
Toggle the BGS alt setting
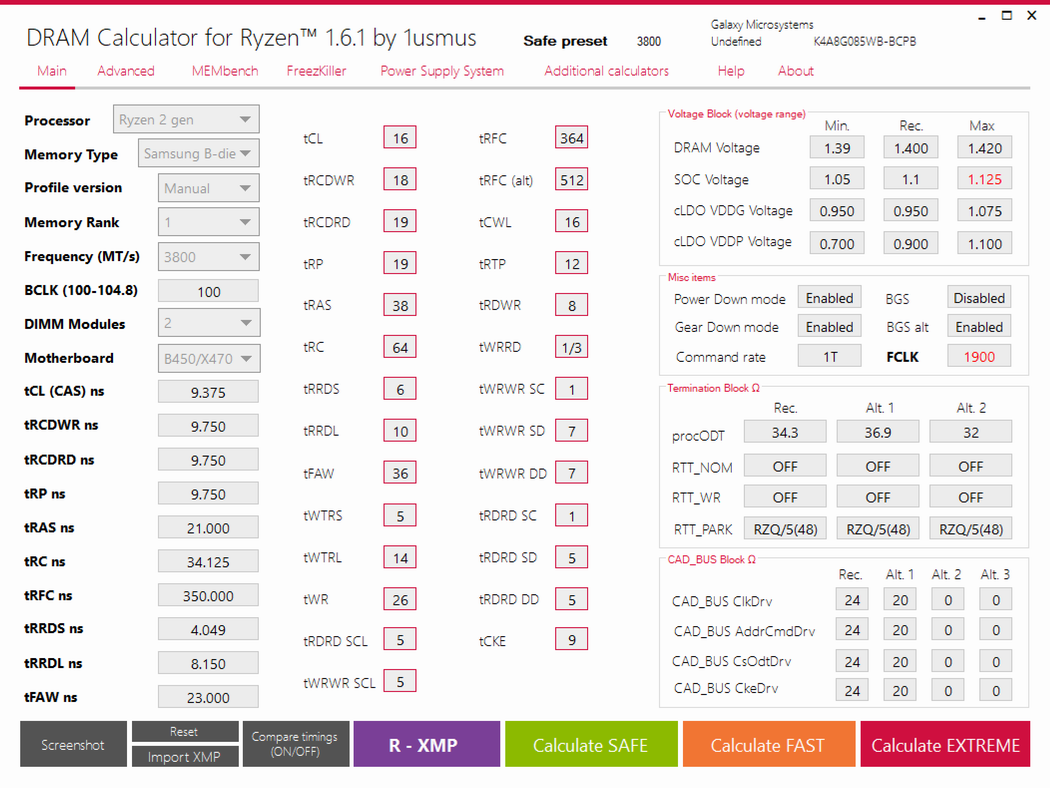978,326
